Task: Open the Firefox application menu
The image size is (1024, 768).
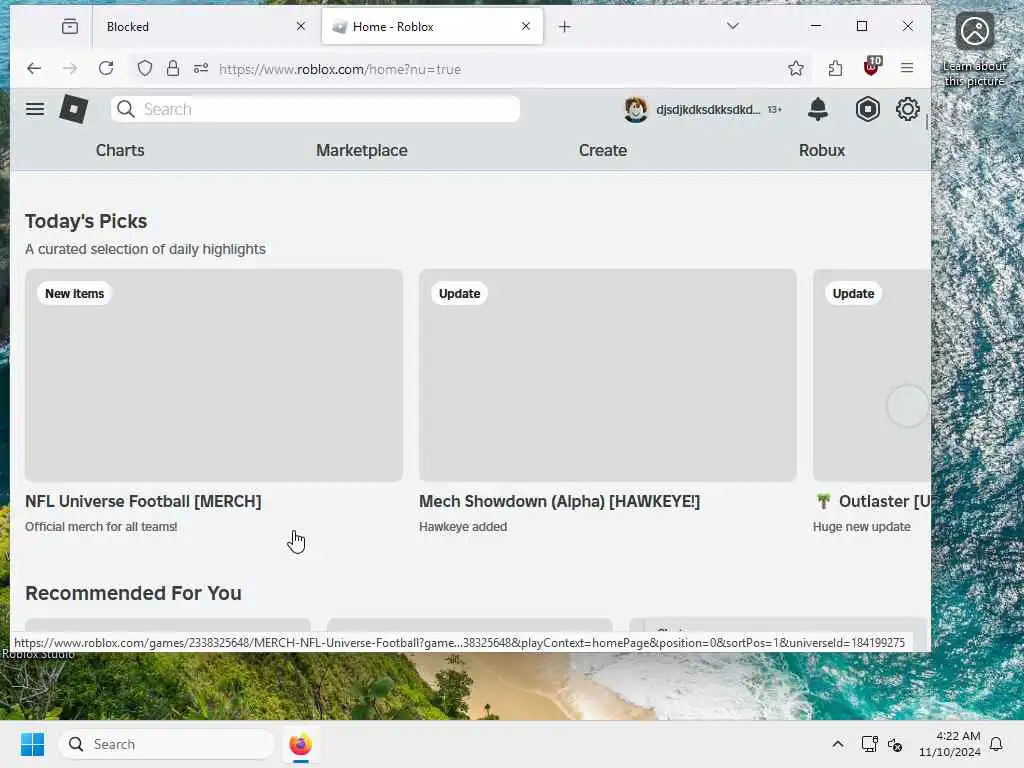Action: click(907, 68)
